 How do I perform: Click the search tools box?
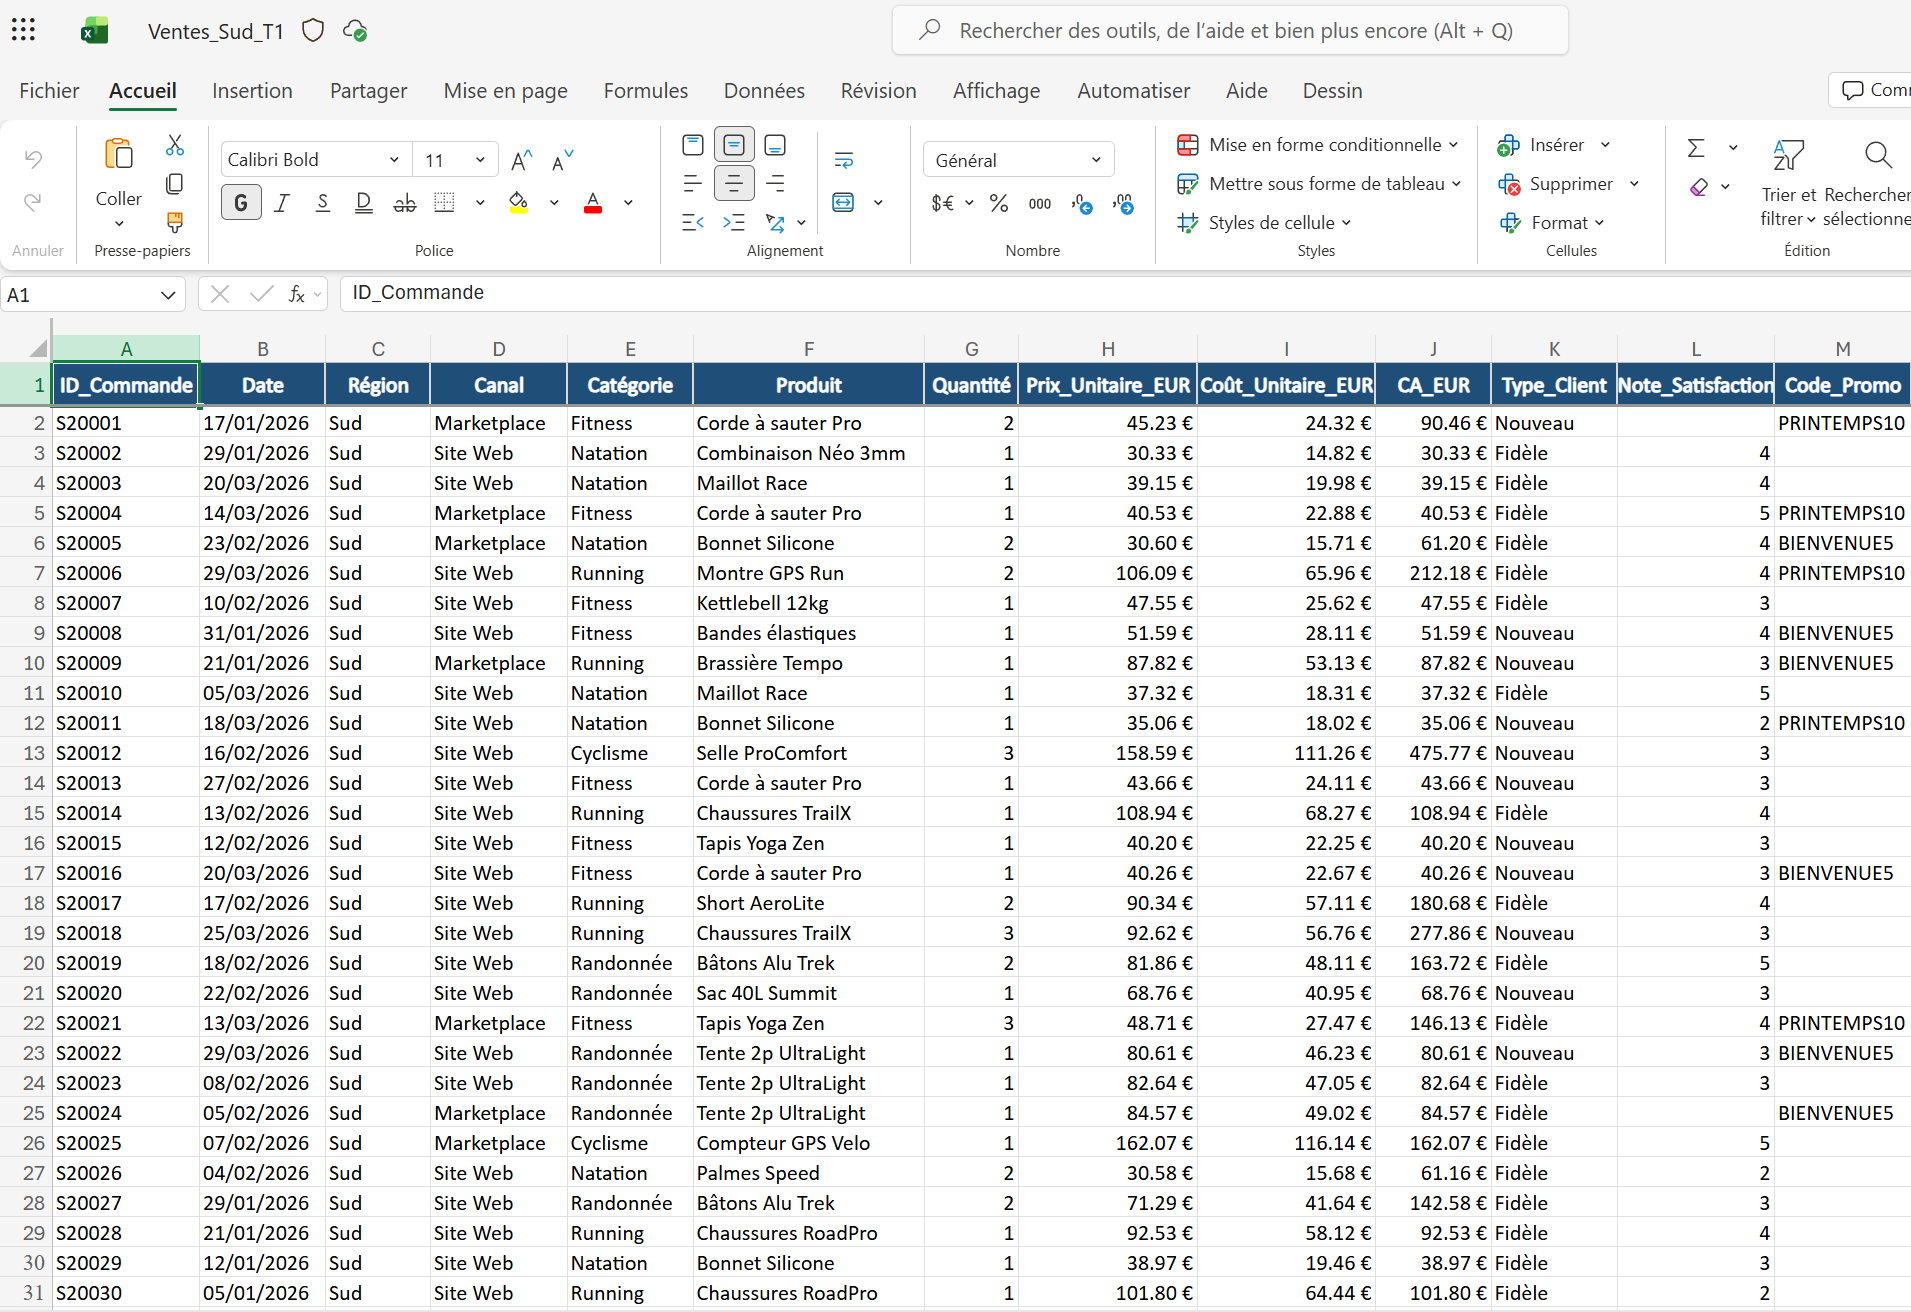point(1230,31)
